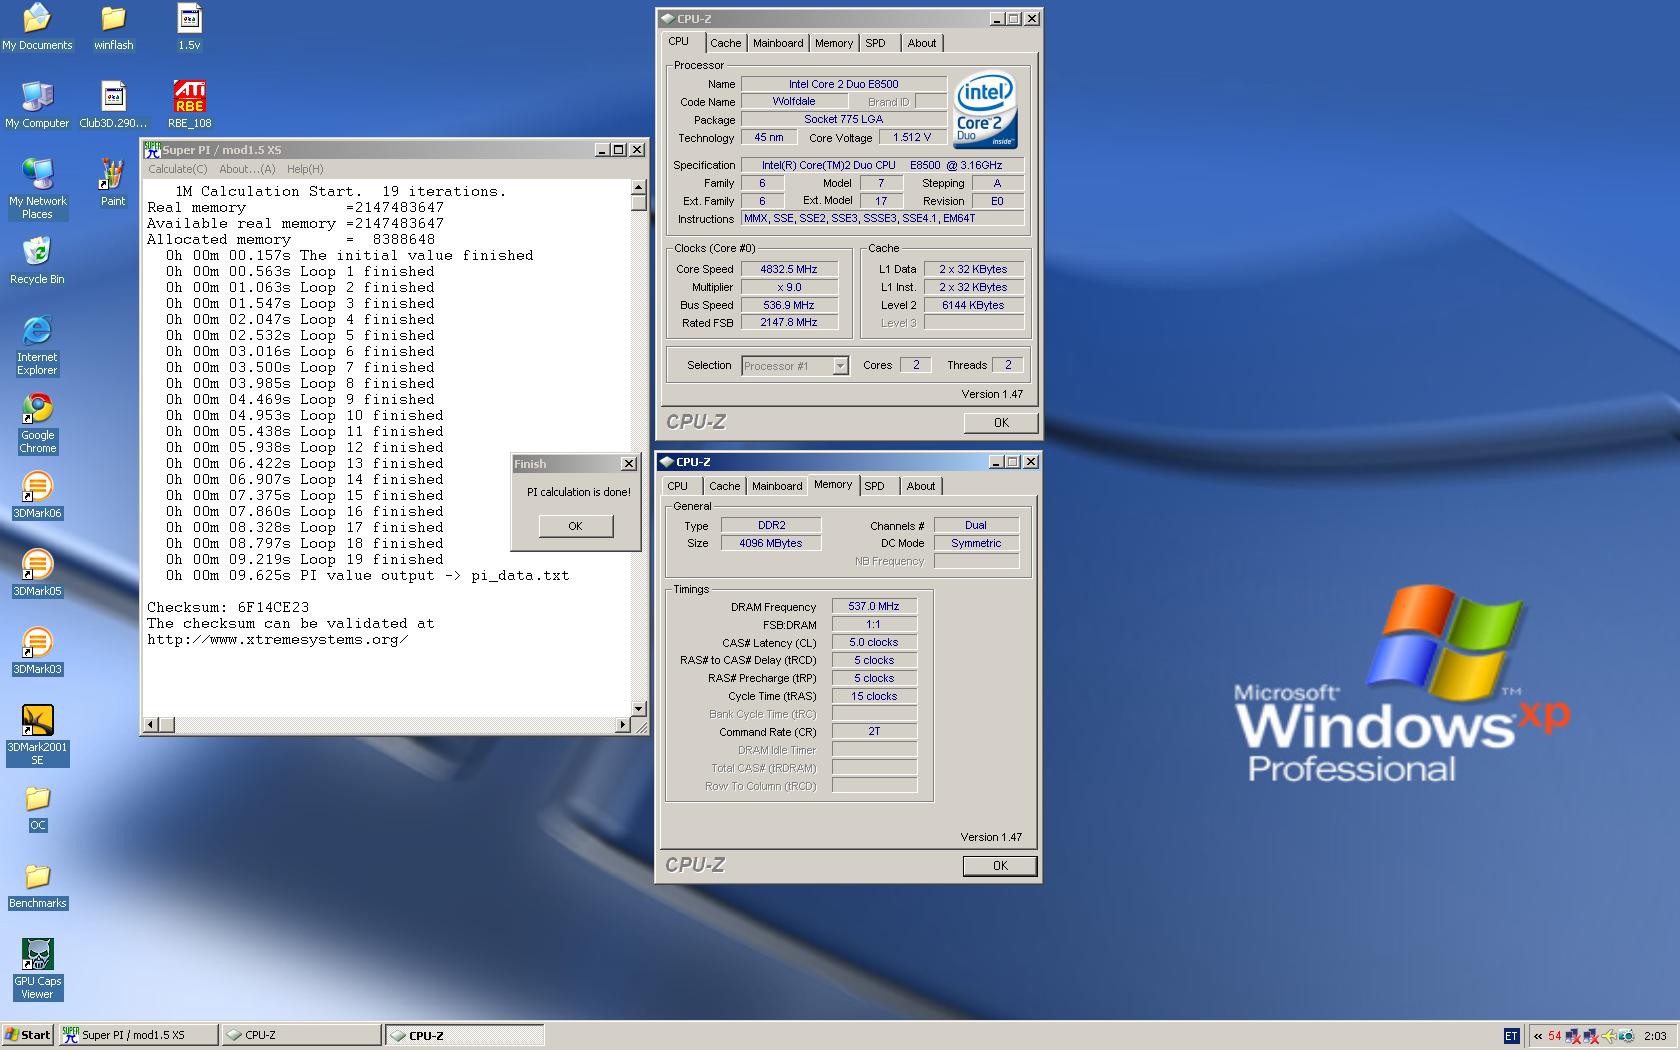Launch the Paint shortcut icon
Image resolution: width=1680 pixels, height=1050 pixels.
coord(113,183)
